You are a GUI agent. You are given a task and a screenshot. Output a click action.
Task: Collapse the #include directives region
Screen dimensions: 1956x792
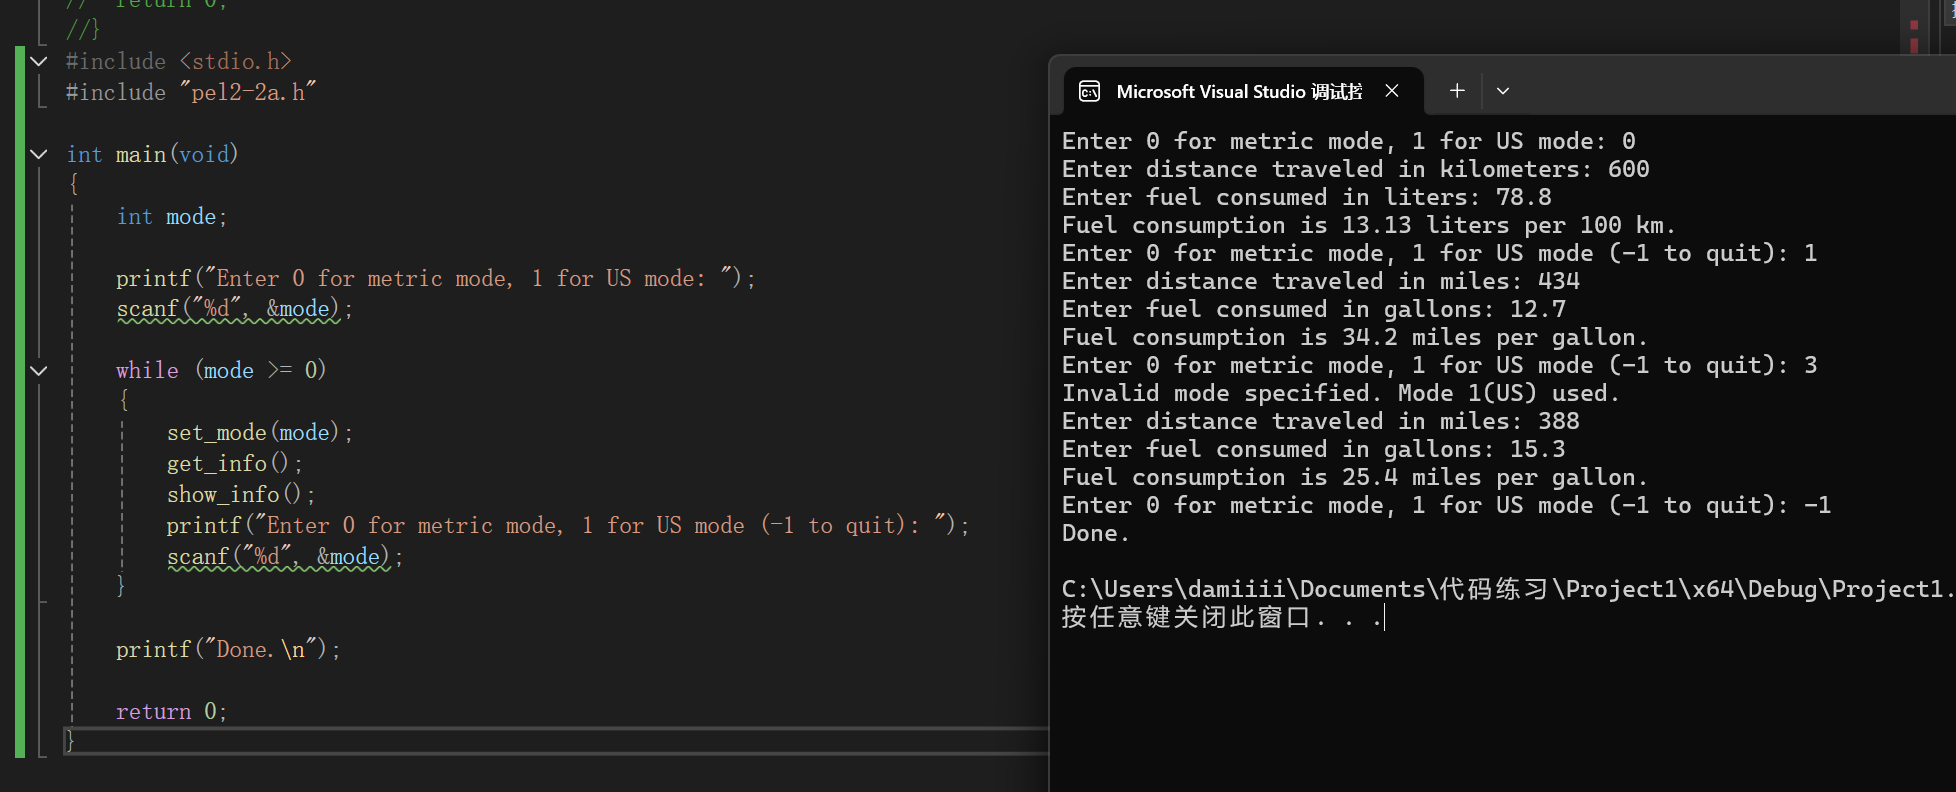[x=39, y=62]
